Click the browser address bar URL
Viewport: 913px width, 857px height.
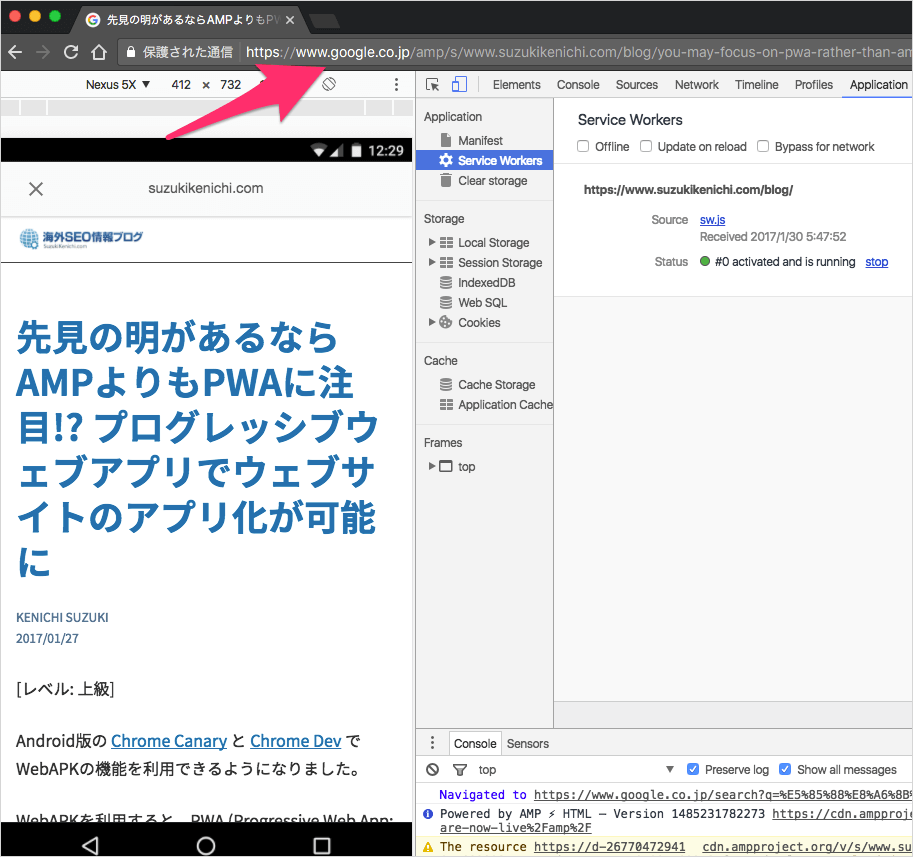(x=578, y=52)
